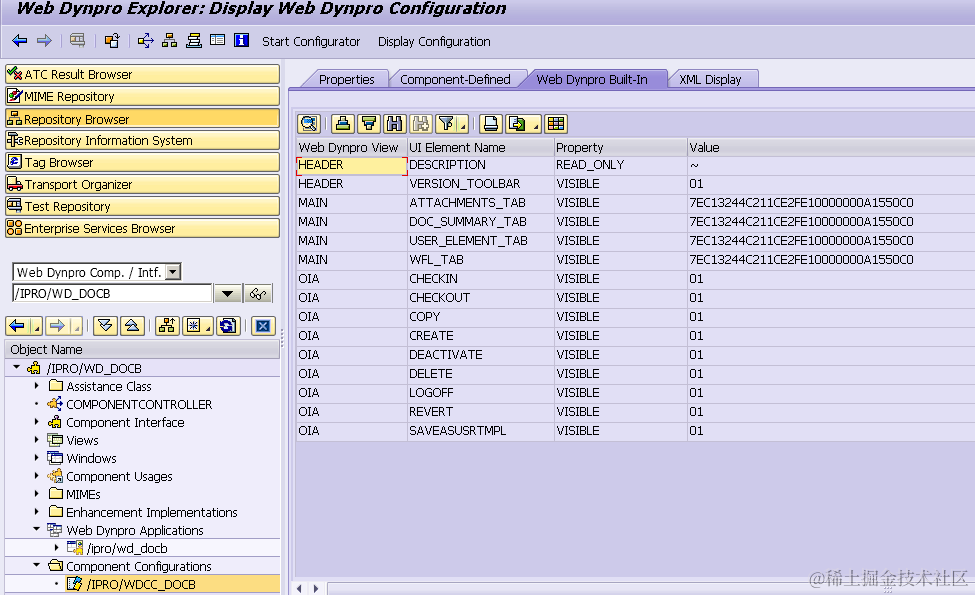Select the Web Dynpro Built-In tab
The height and width of the screenshot is (595, 975).
click(592, 80)
